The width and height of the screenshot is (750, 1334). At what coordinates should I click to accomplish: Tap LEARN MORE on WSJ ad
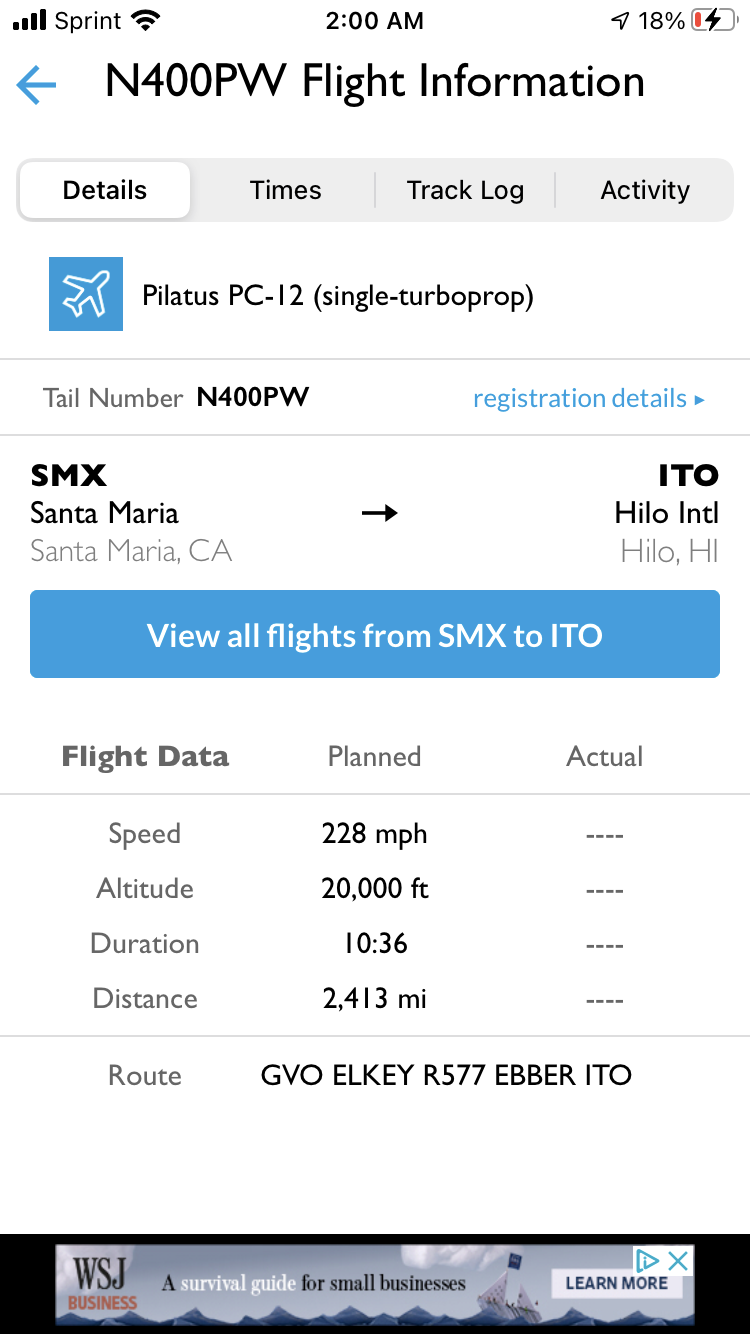616,1283
